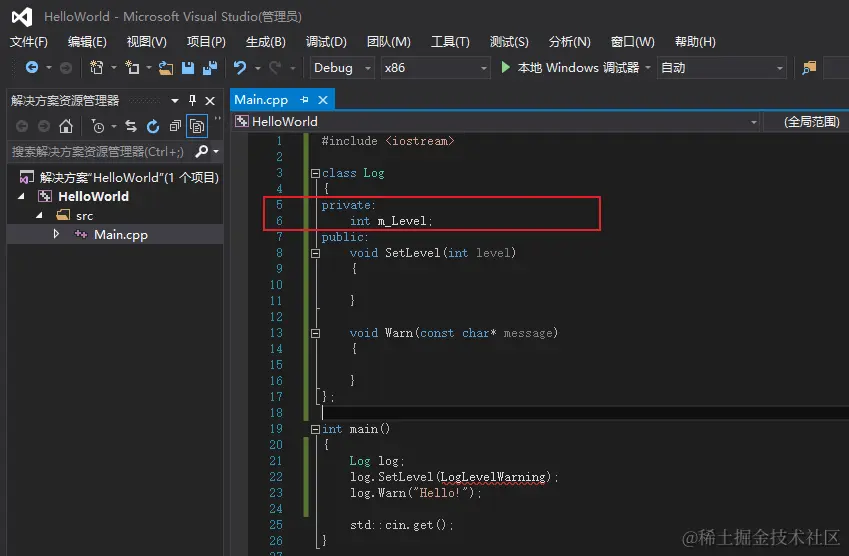The height and width of the screenshot is (556, 849).
Task: Click the Add New Item toolbar icon
Action: tap(132, 67)
